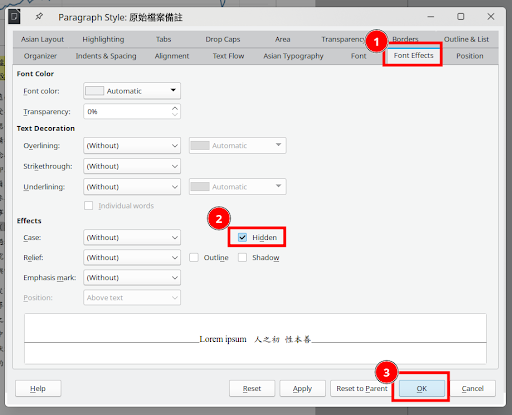Click the Help button
The height and width of the screenshot is (415, 512).
tap(38, 388)
